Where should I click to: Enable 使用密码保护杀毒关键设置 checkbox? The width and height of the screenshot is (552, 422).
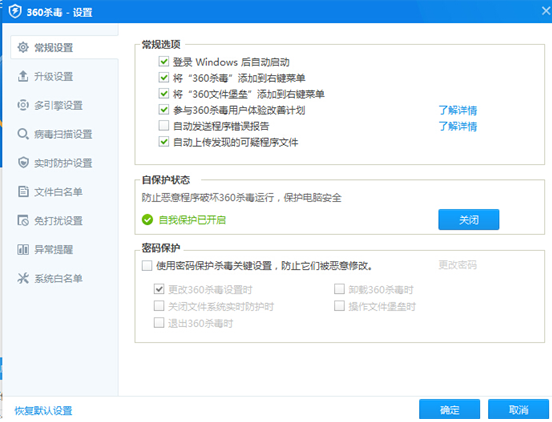pyautogui.click(x=147, y=265)
